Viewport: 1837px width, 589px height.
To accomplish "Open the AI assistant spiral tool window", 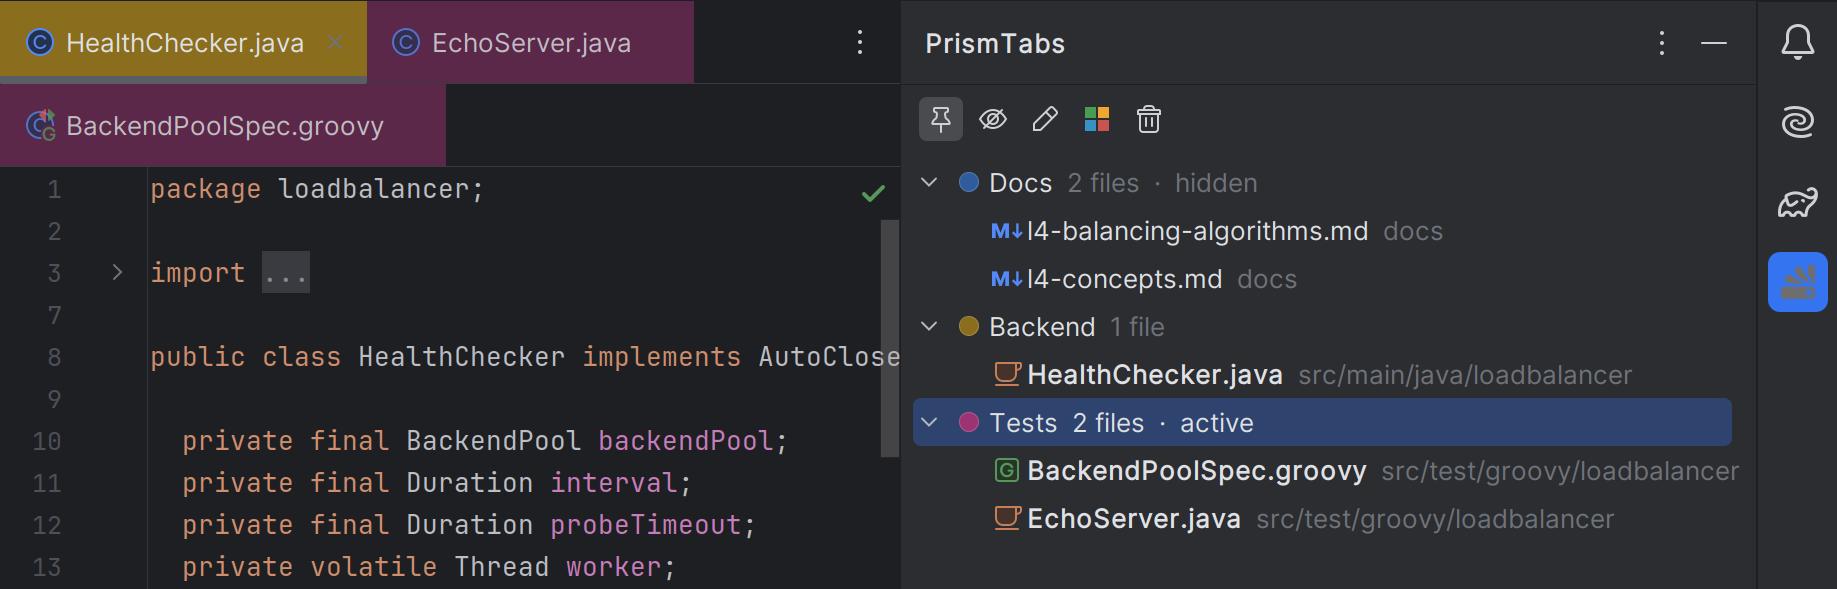I will click(x=1798, y=122).
